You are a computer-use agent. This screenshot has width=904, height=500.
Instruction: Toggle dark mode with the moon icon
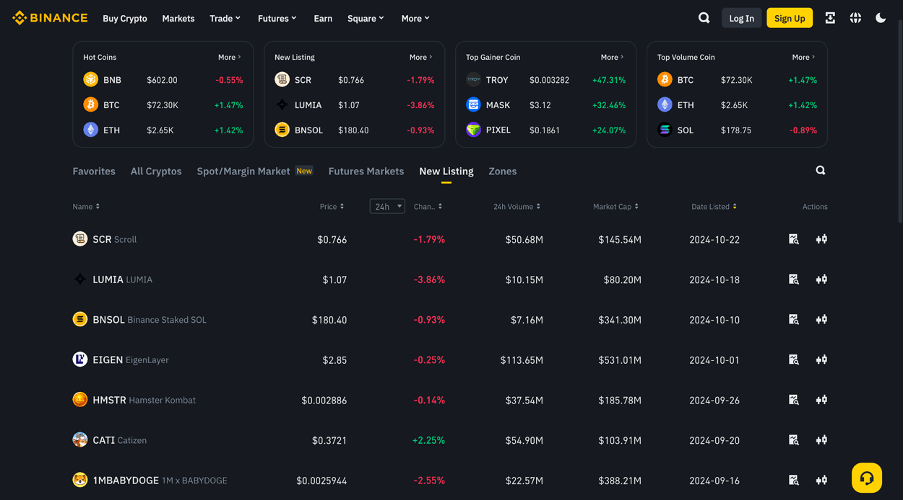point(880,18)
